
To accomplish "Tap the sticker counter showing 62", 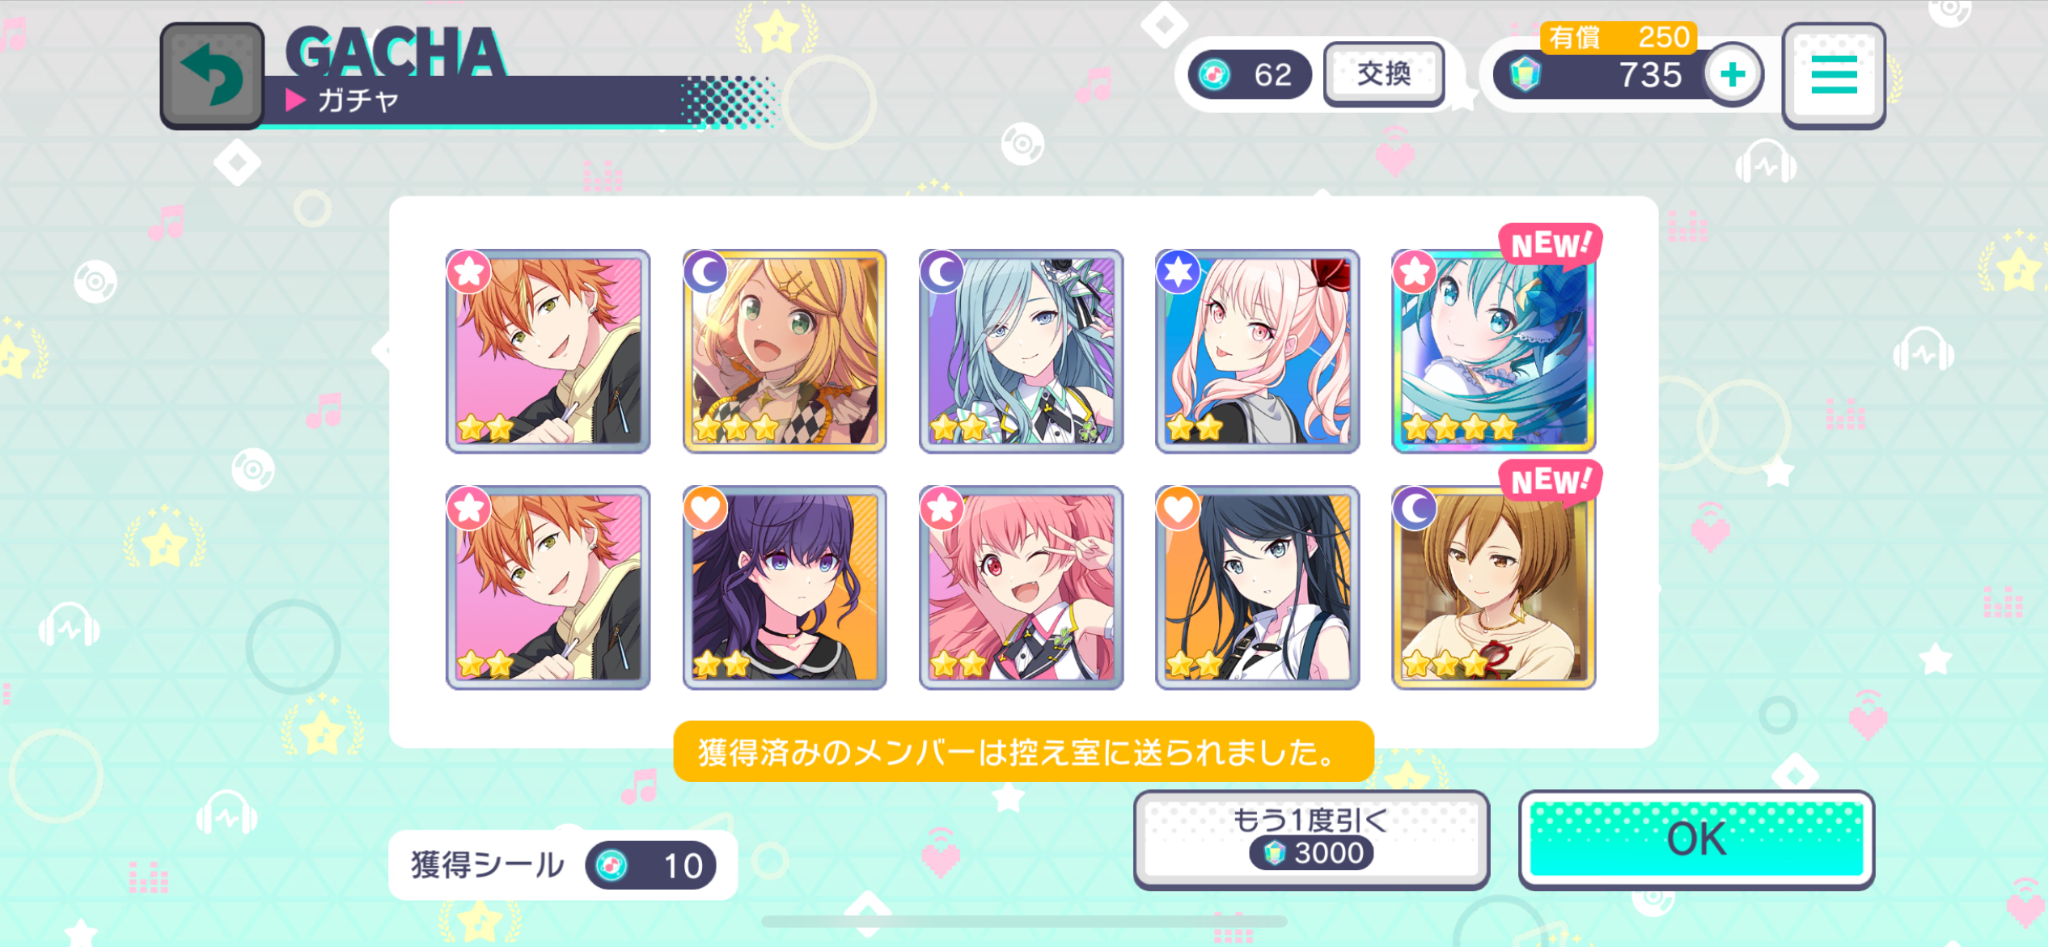I will [x=1250, y=75].
